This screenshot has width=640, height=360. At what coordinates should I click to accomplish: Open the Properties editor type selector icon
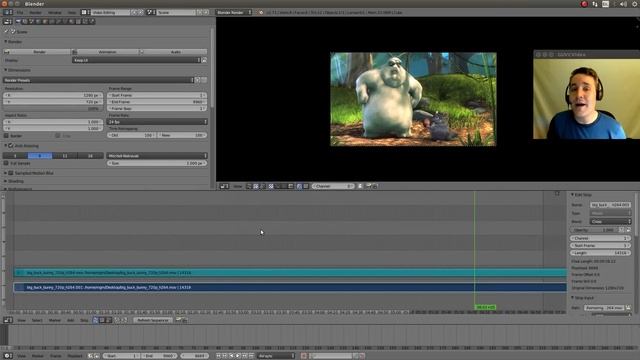pyautogui.click(x=8, y=21)
